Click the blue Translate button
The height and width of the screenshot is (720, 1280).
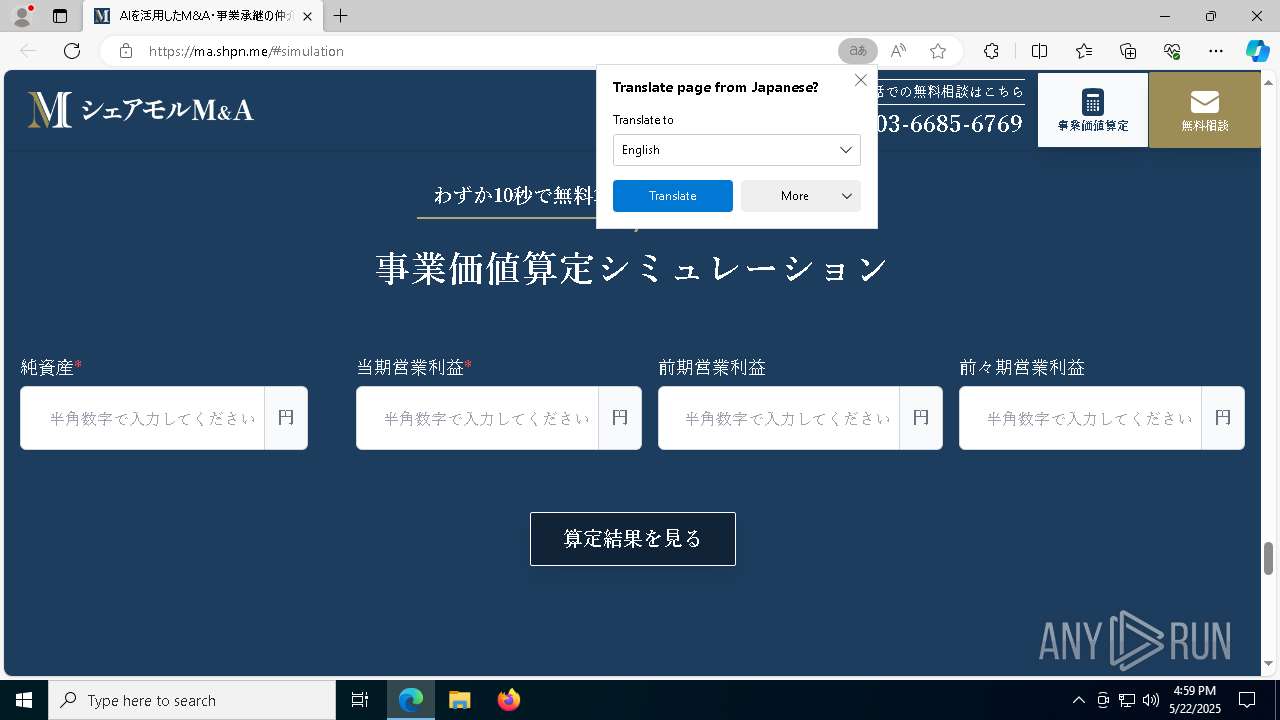click(x=673, y=196)
